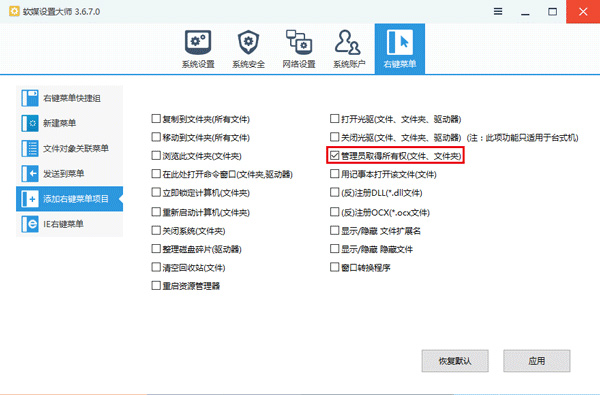Select IE右键菜单 in sidebar
The width and height of the screenshot is (600, 395).
point(69,224)
